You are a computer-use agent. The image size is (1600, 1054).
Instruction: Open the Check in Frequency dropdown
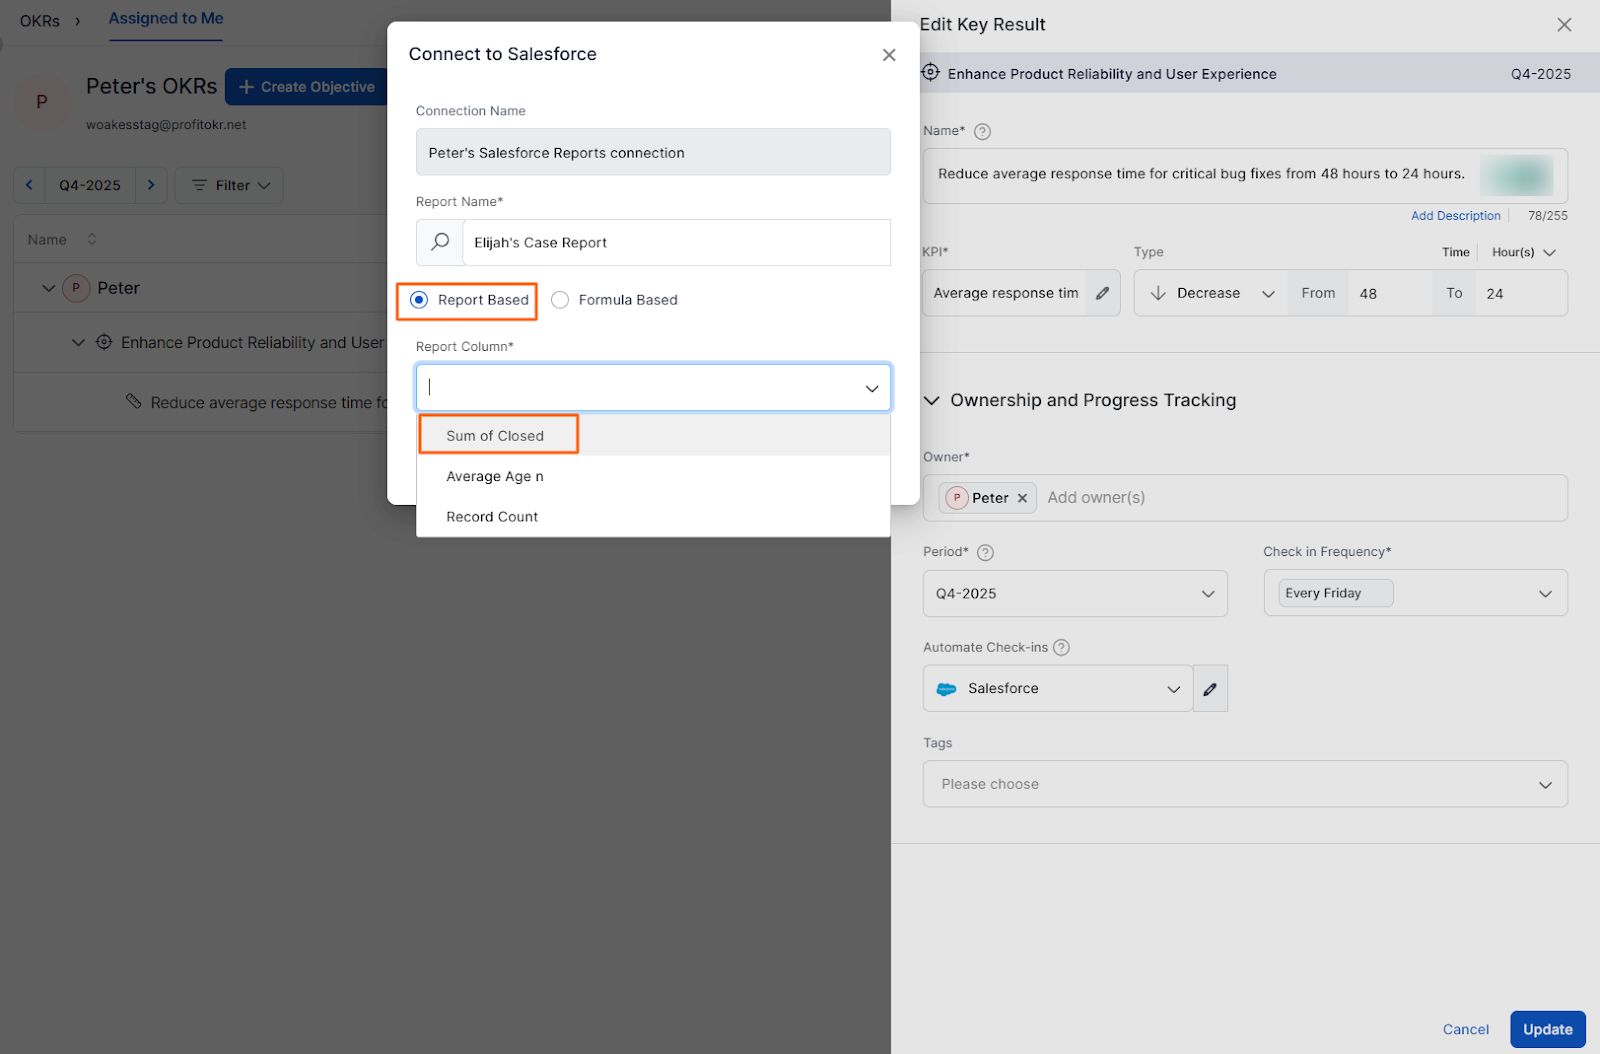click(x=1415, y=594)
